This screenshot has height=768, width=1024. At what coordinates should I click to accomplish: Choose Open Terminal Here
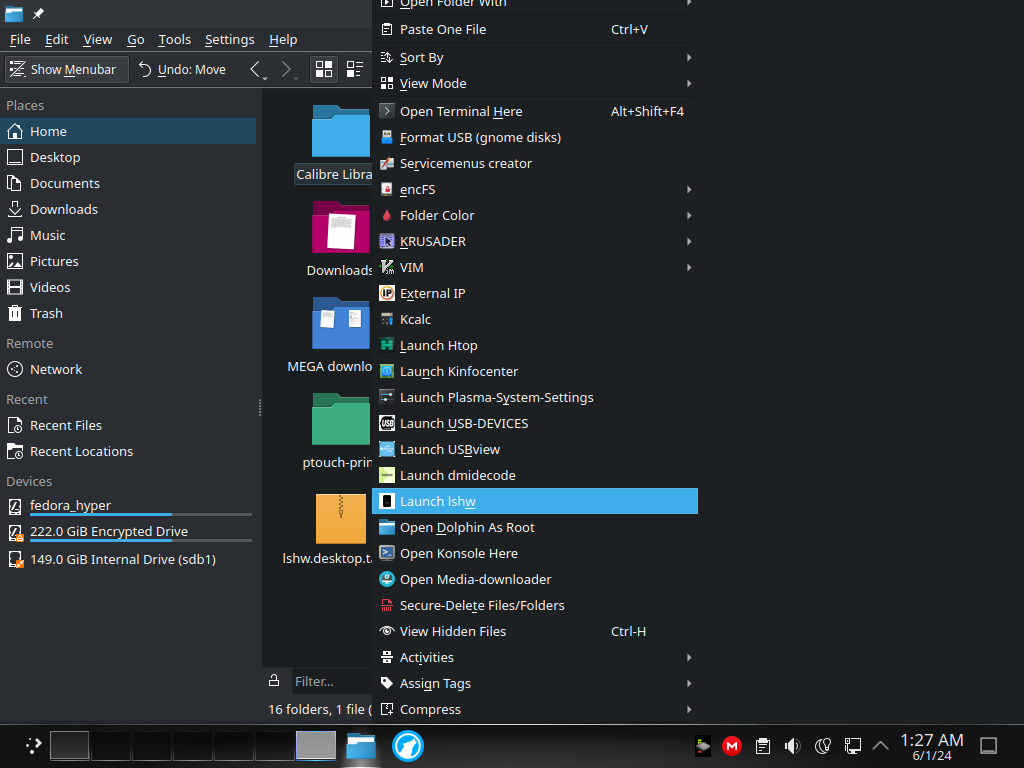534,112
